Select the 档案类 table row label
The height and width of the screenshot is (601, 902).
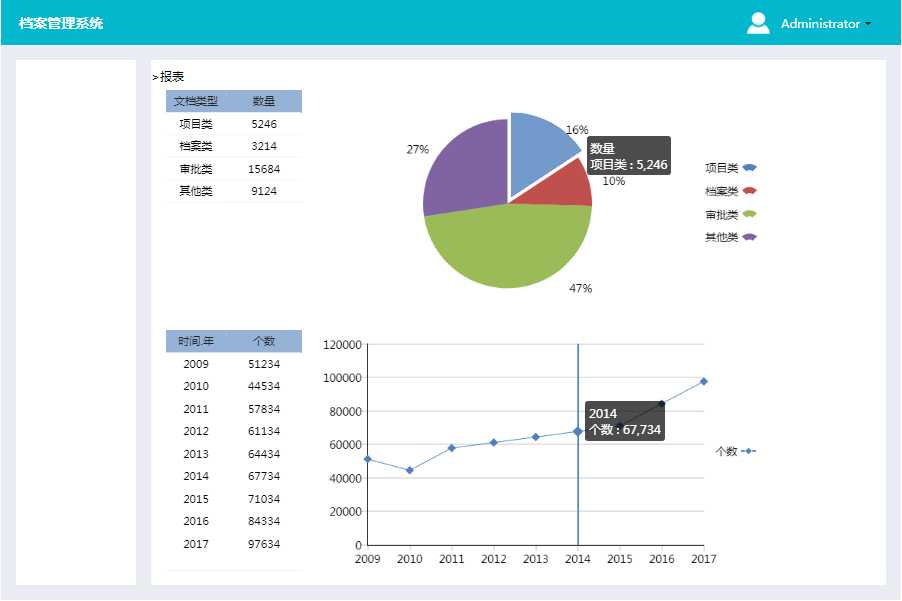196,146
